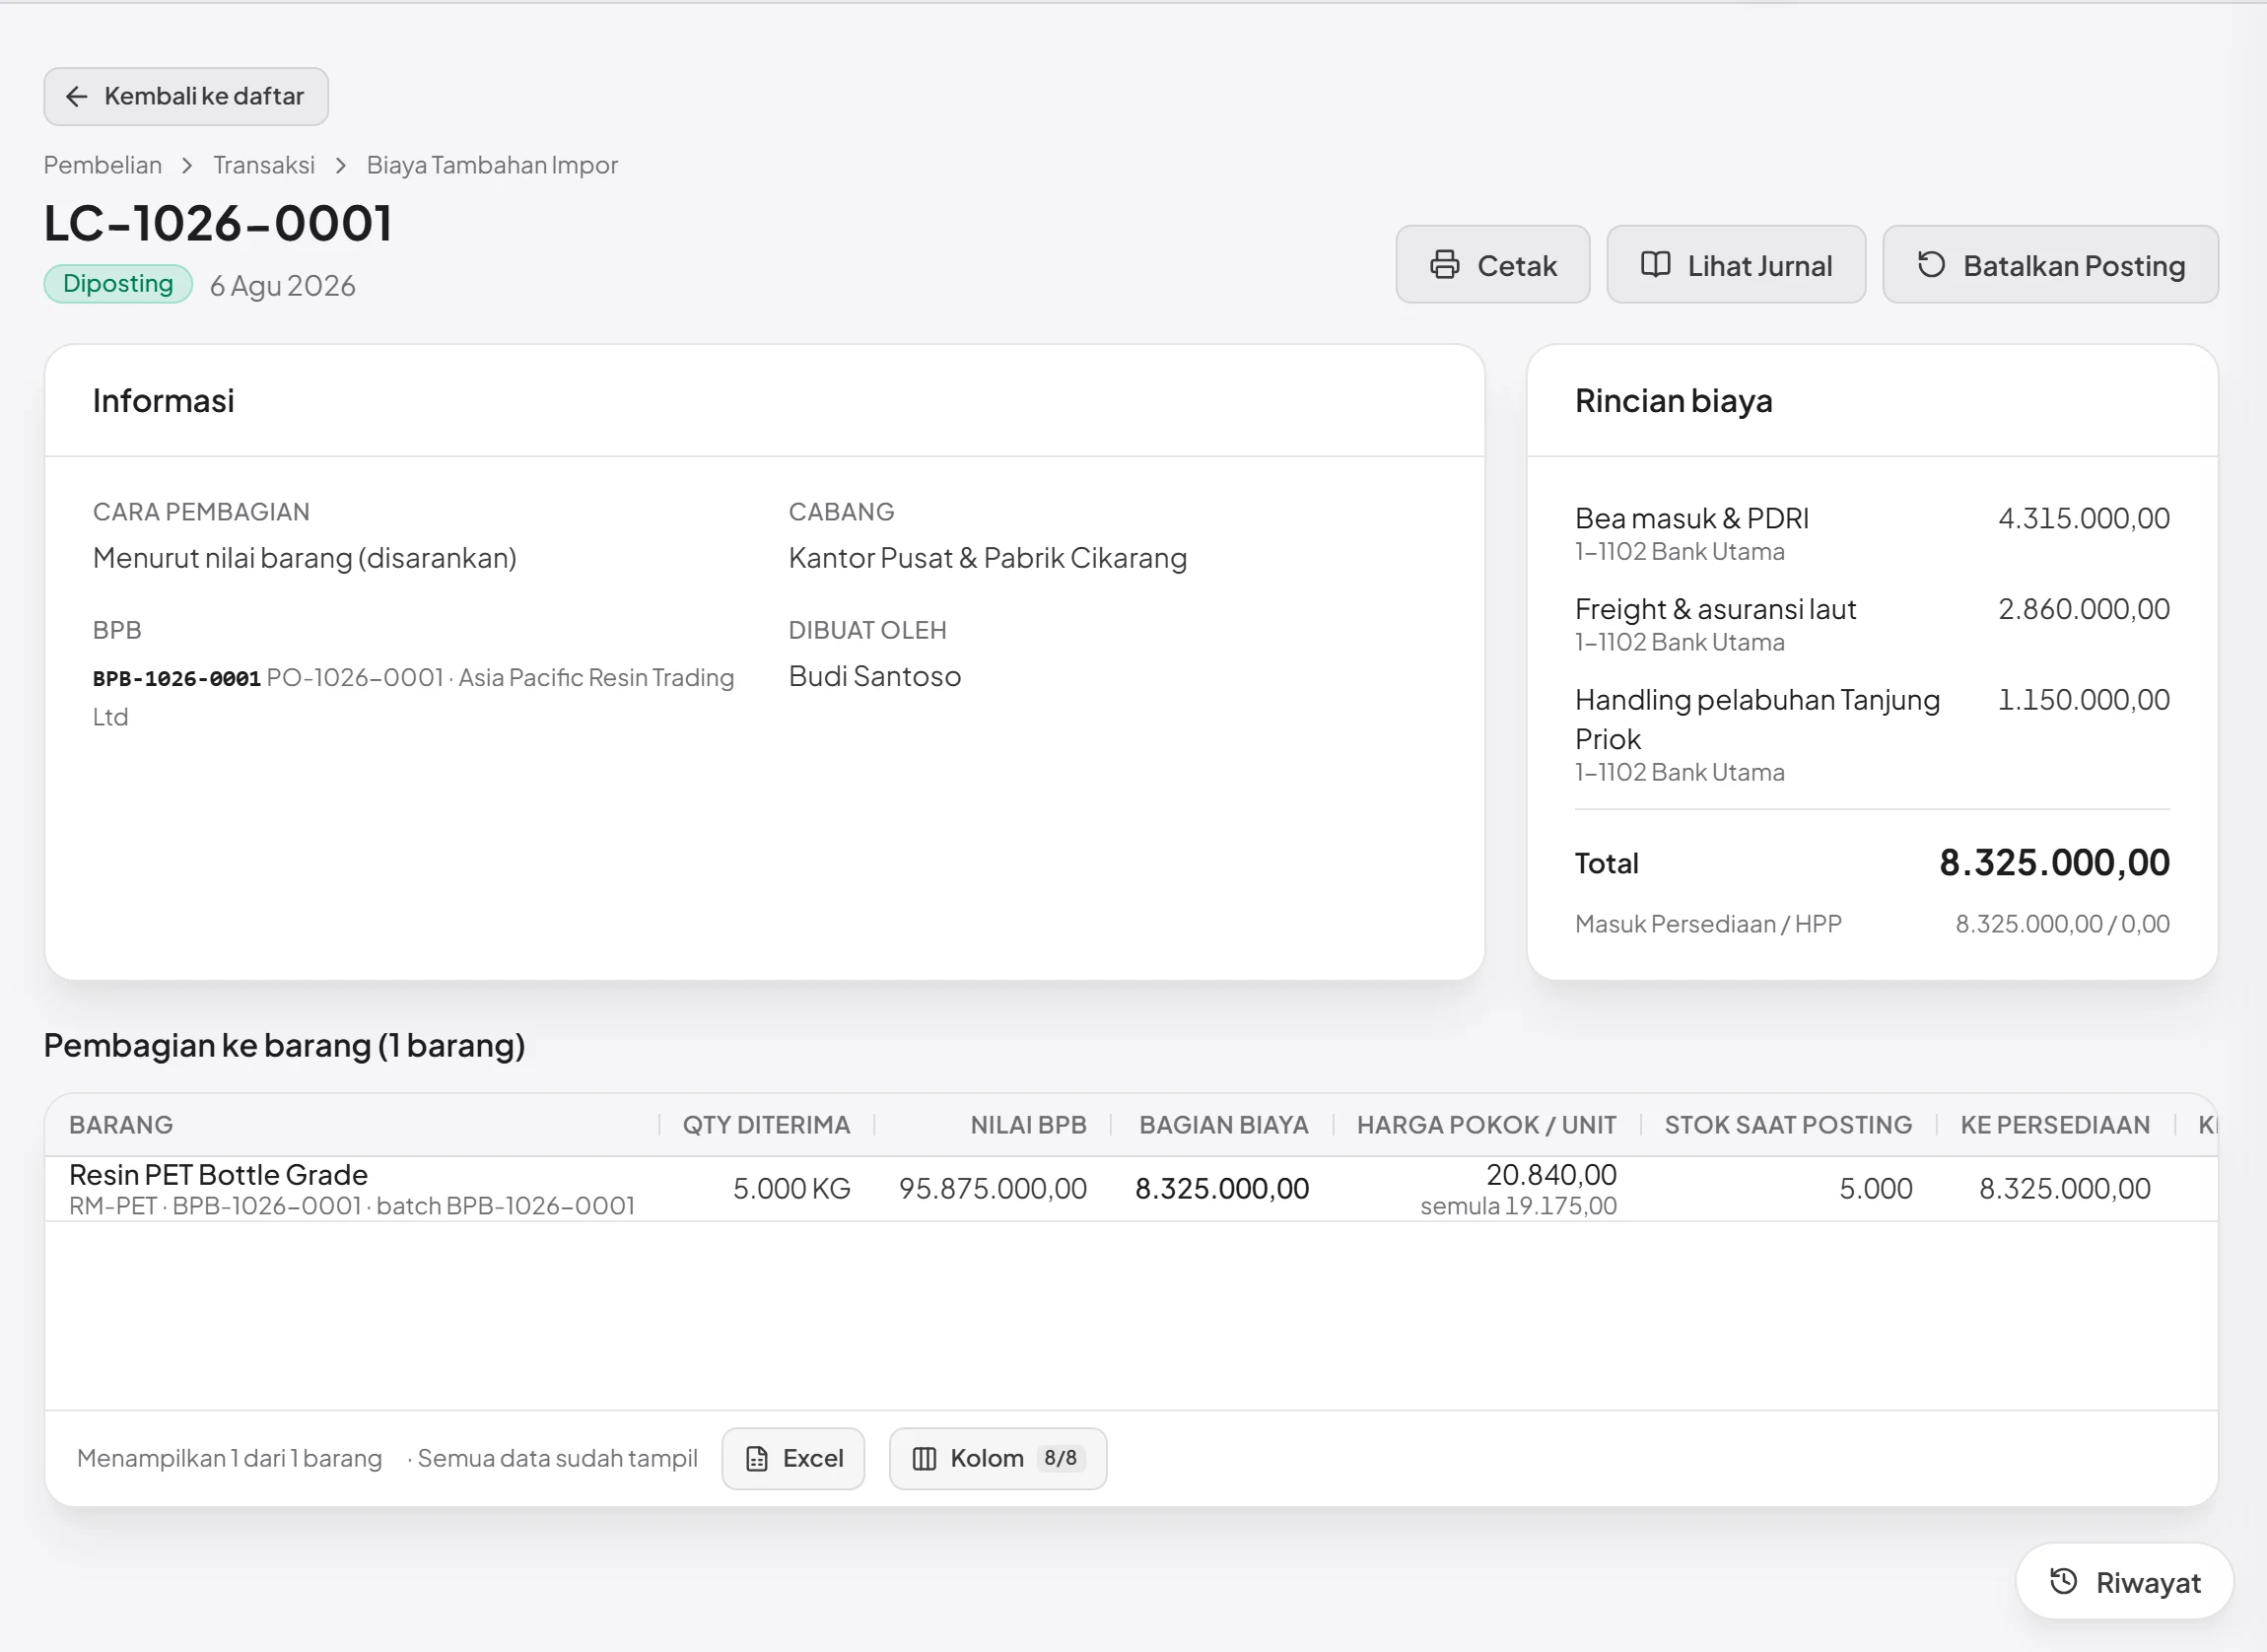2267x1652 pixels.
Task: Click the Lihat Jurnal button label
Action: pyautogui.click(x=1760, y=266)
